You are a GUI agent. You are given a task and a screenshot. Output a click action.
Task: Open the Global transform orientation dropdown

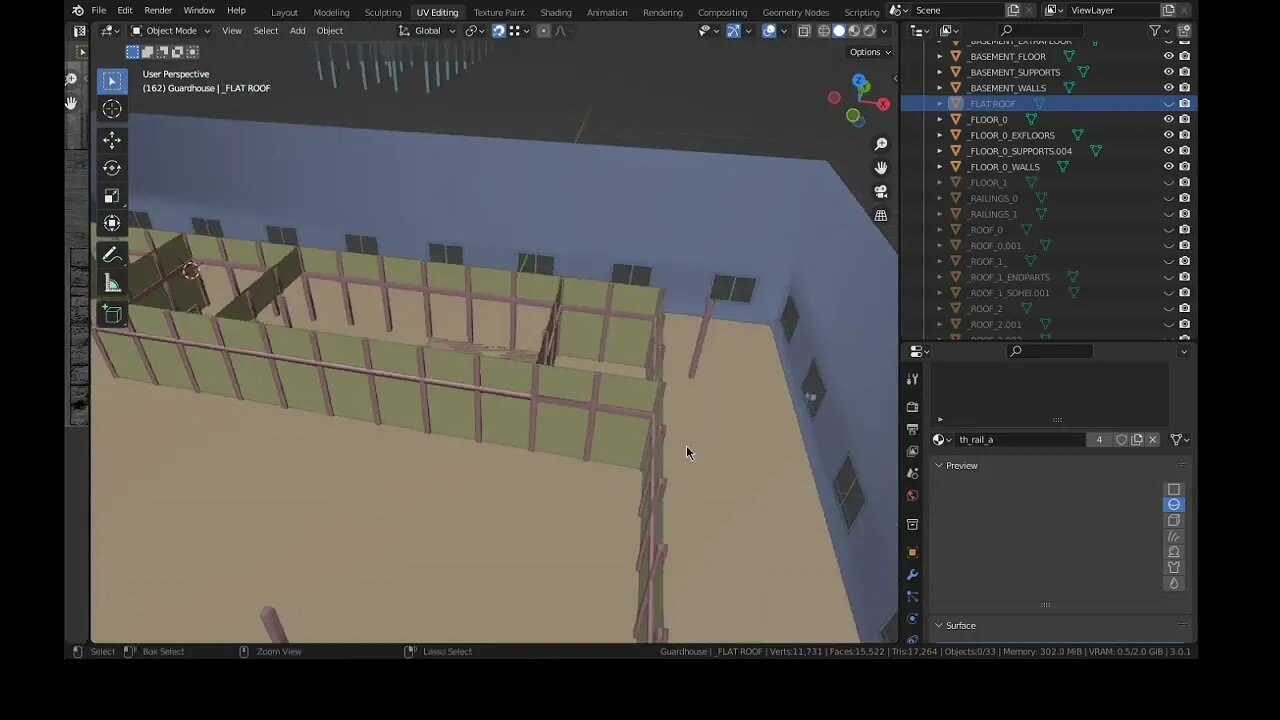[x=427, y=31]
